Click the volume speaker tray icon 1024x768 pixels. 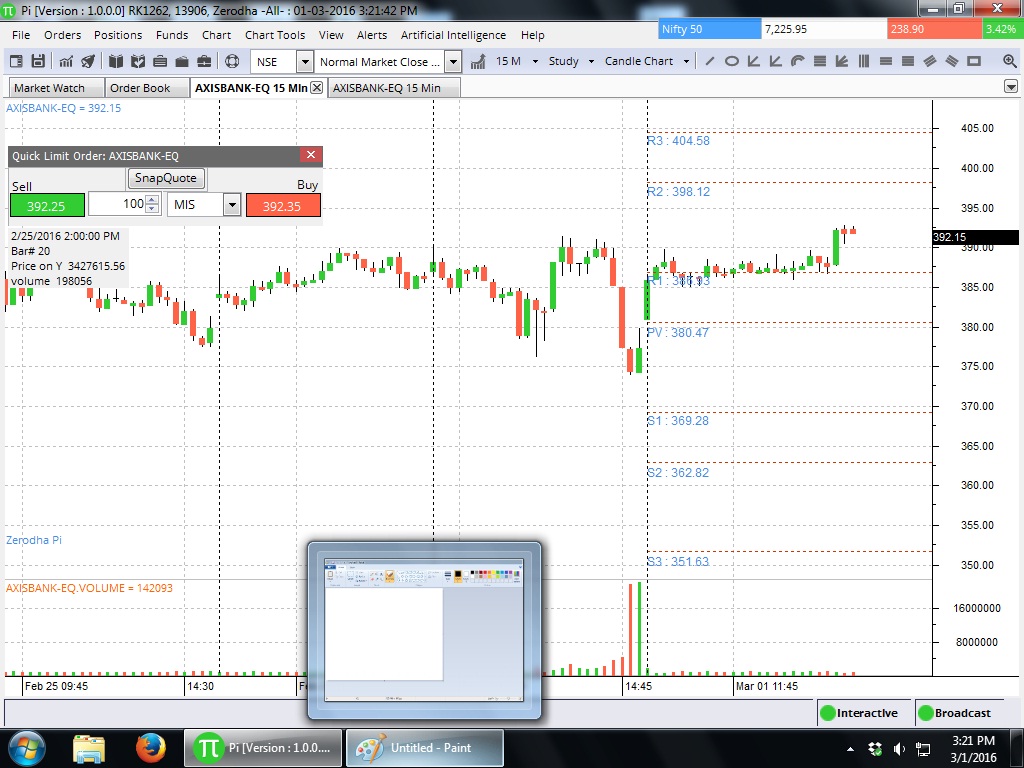tap(899, 749)
